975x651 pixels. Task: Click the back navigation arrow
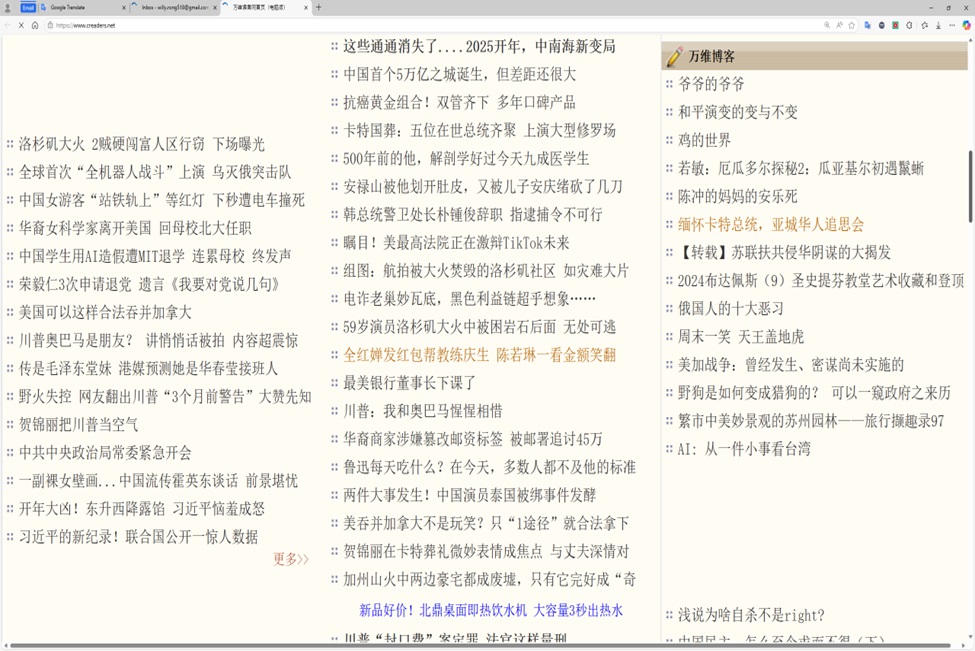(x=7, y=25)
